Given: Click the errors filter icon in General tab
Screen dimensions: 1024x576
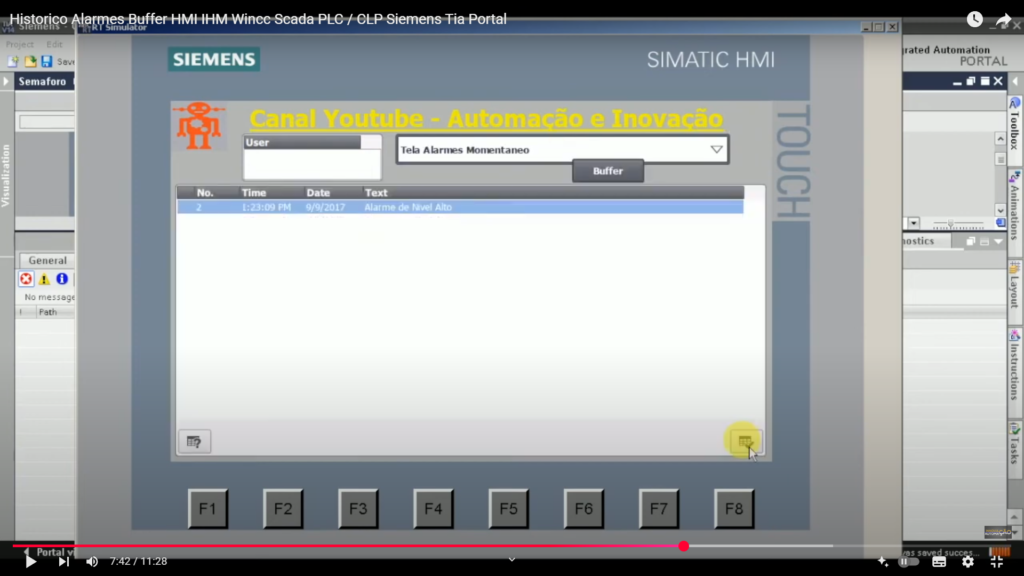Looking at the screenshot, I should [x=26, y=280].
